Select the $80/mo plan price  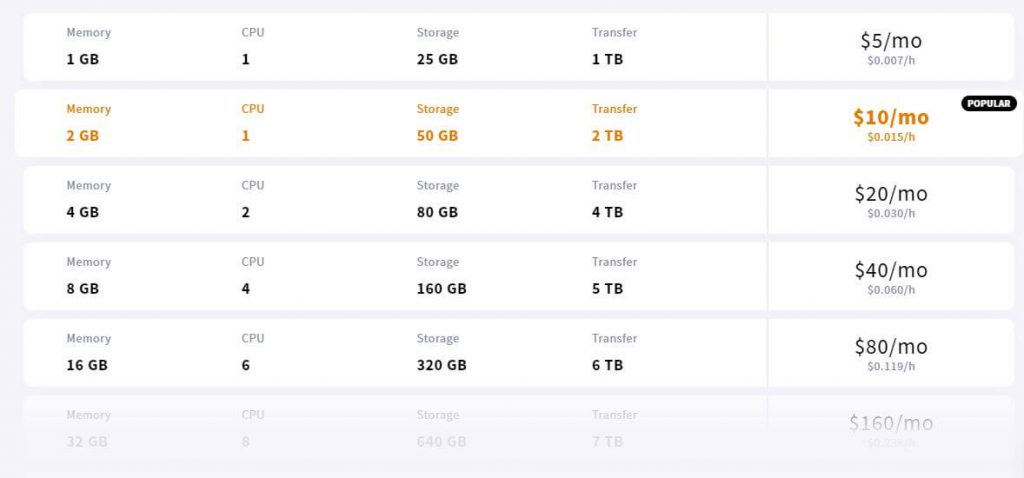pos(891,346)
